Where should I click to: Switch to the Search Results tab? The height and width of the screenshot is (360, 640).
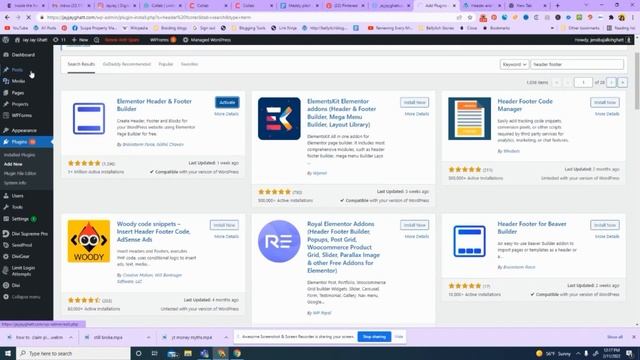[x=81, y=64]
